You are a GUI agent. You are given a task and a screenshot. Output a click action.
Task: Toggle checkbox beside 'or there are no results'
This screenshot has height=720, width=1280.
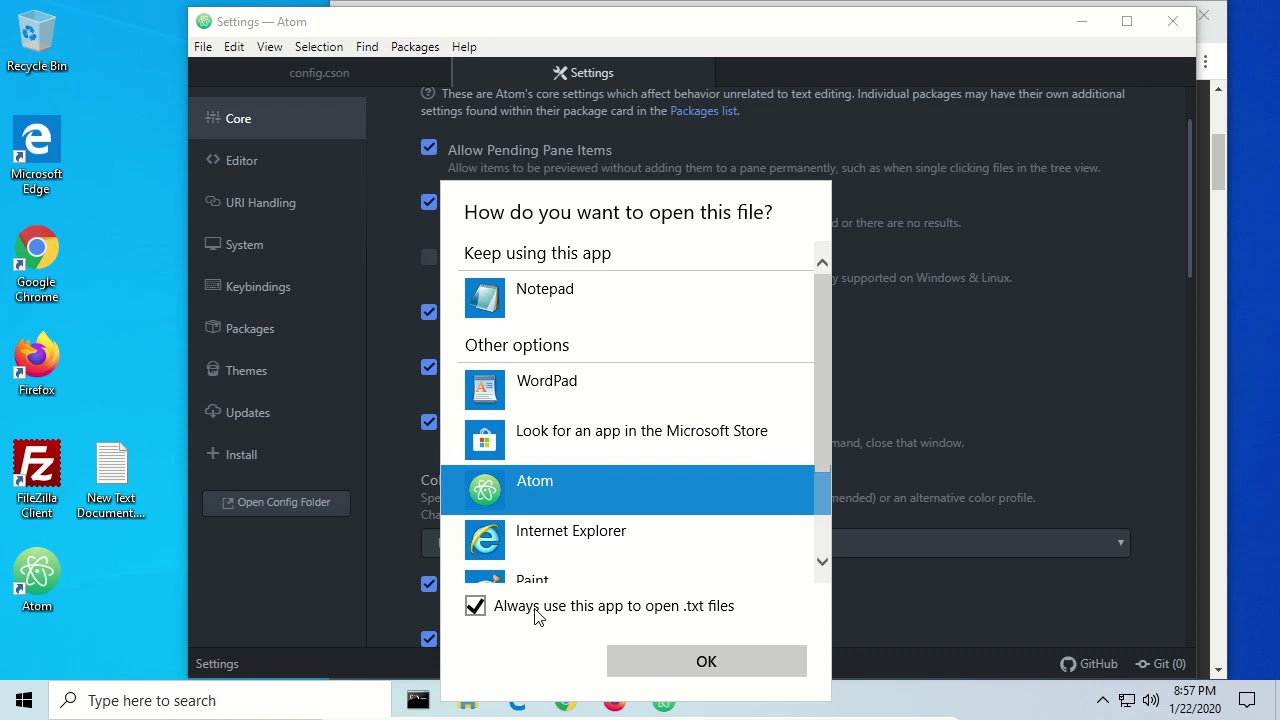[x=429, y=202]
